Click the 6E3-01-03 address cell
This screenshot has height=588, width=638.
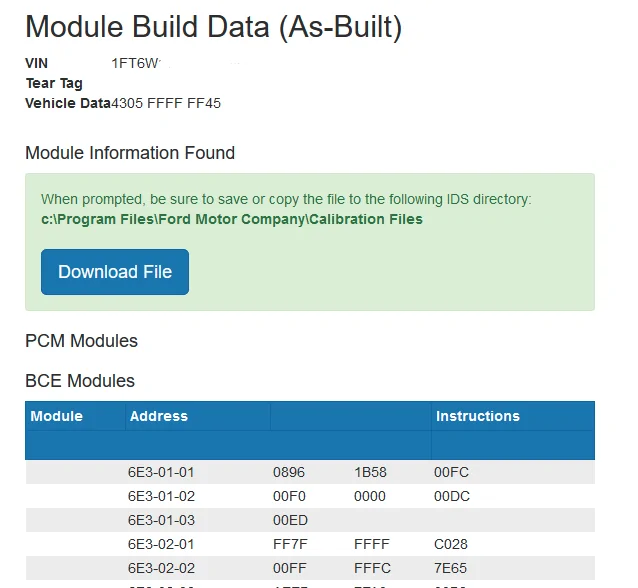pos(161,520)
